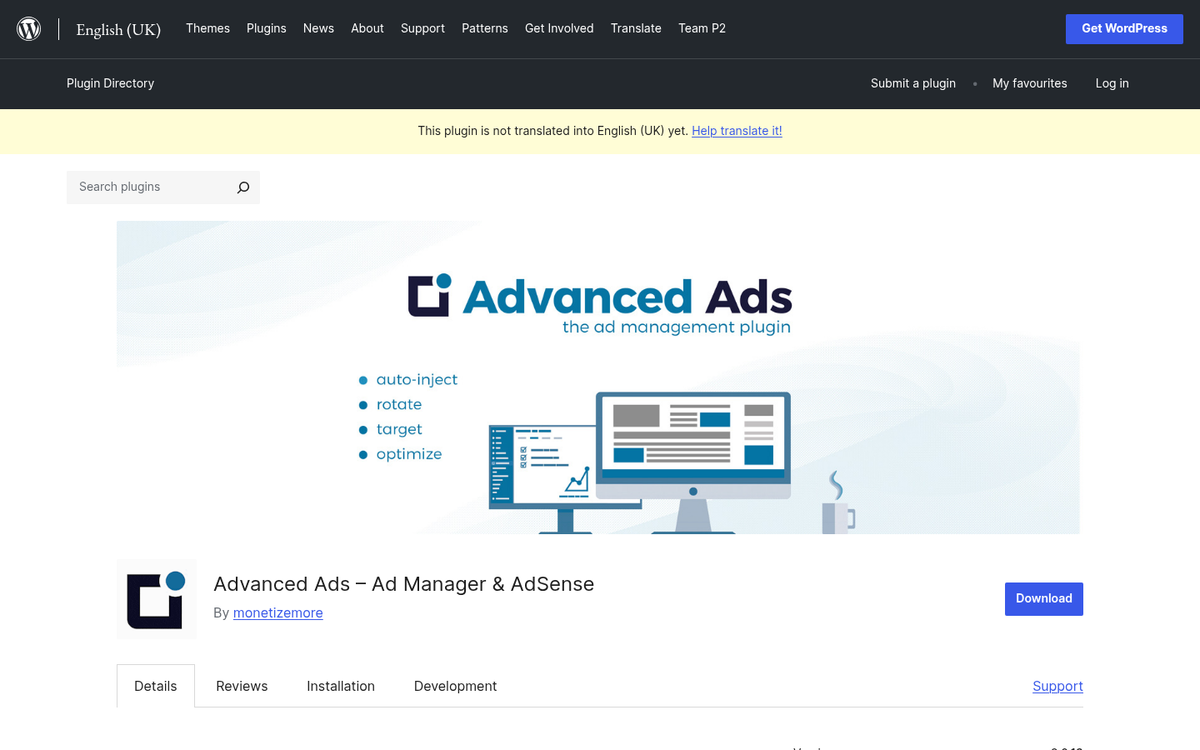
Task: Open the Patterns section
Action: (485, 28)
